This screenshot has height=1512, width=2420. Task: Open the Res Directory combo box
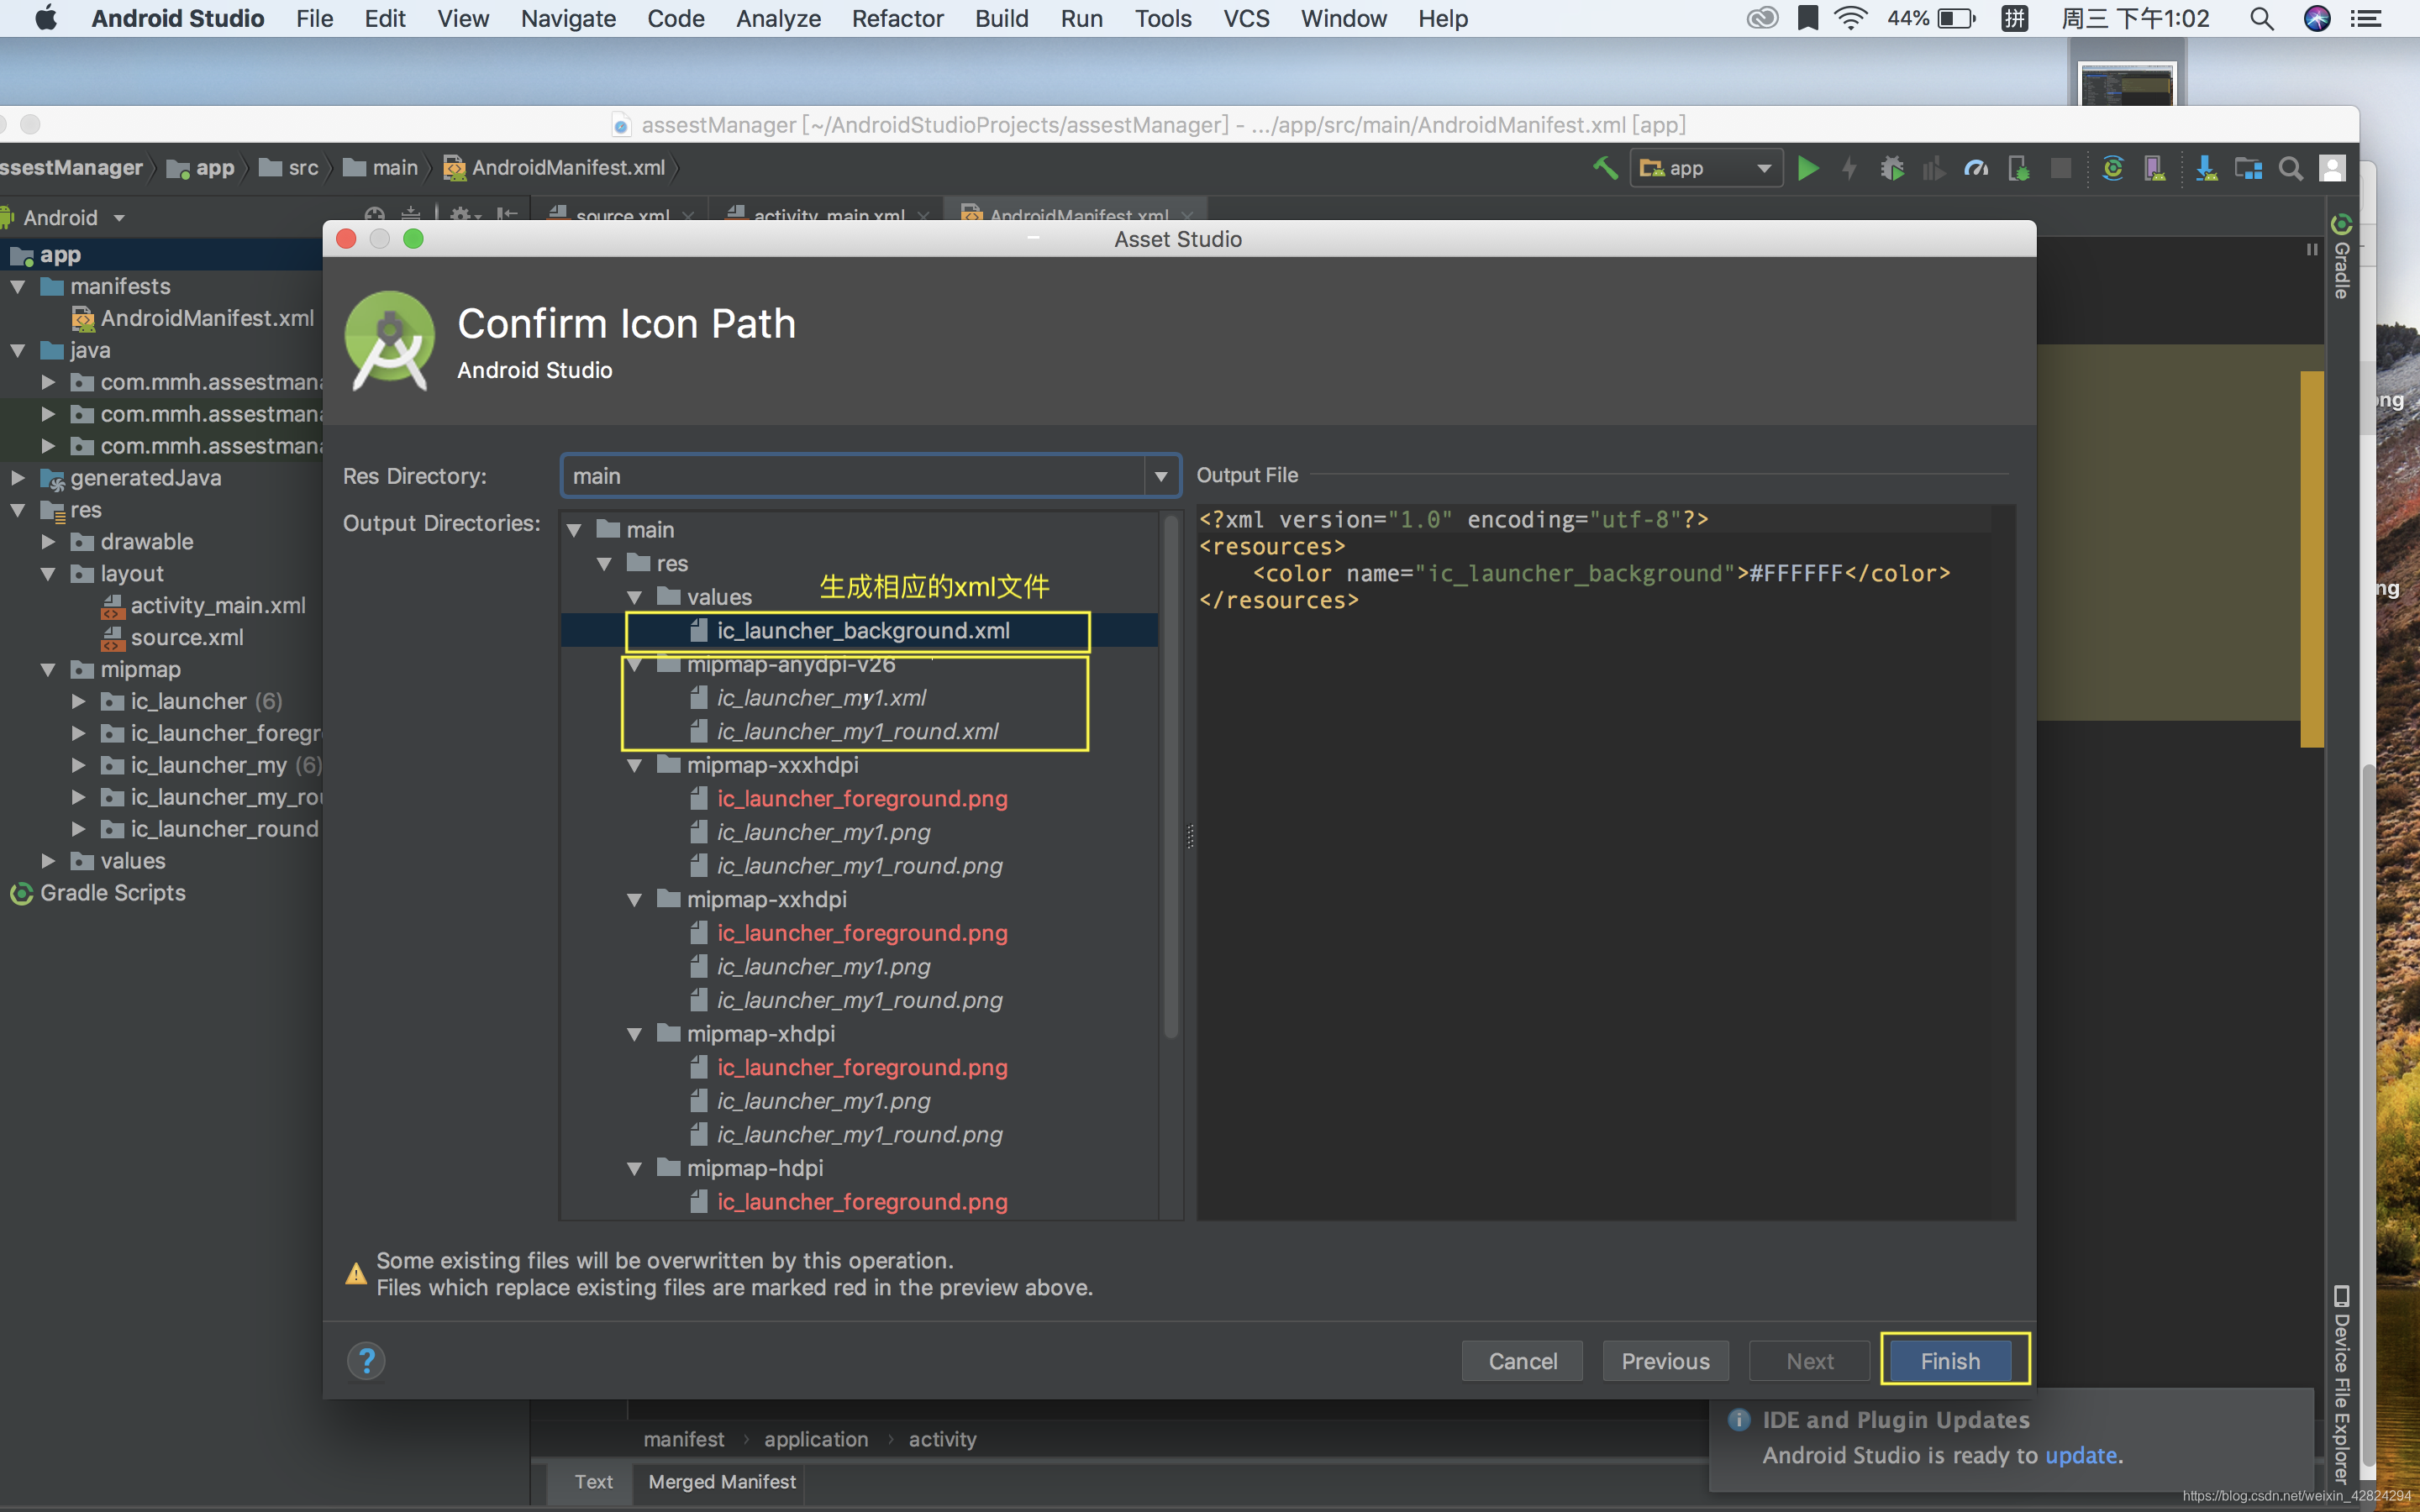point(870,476)
